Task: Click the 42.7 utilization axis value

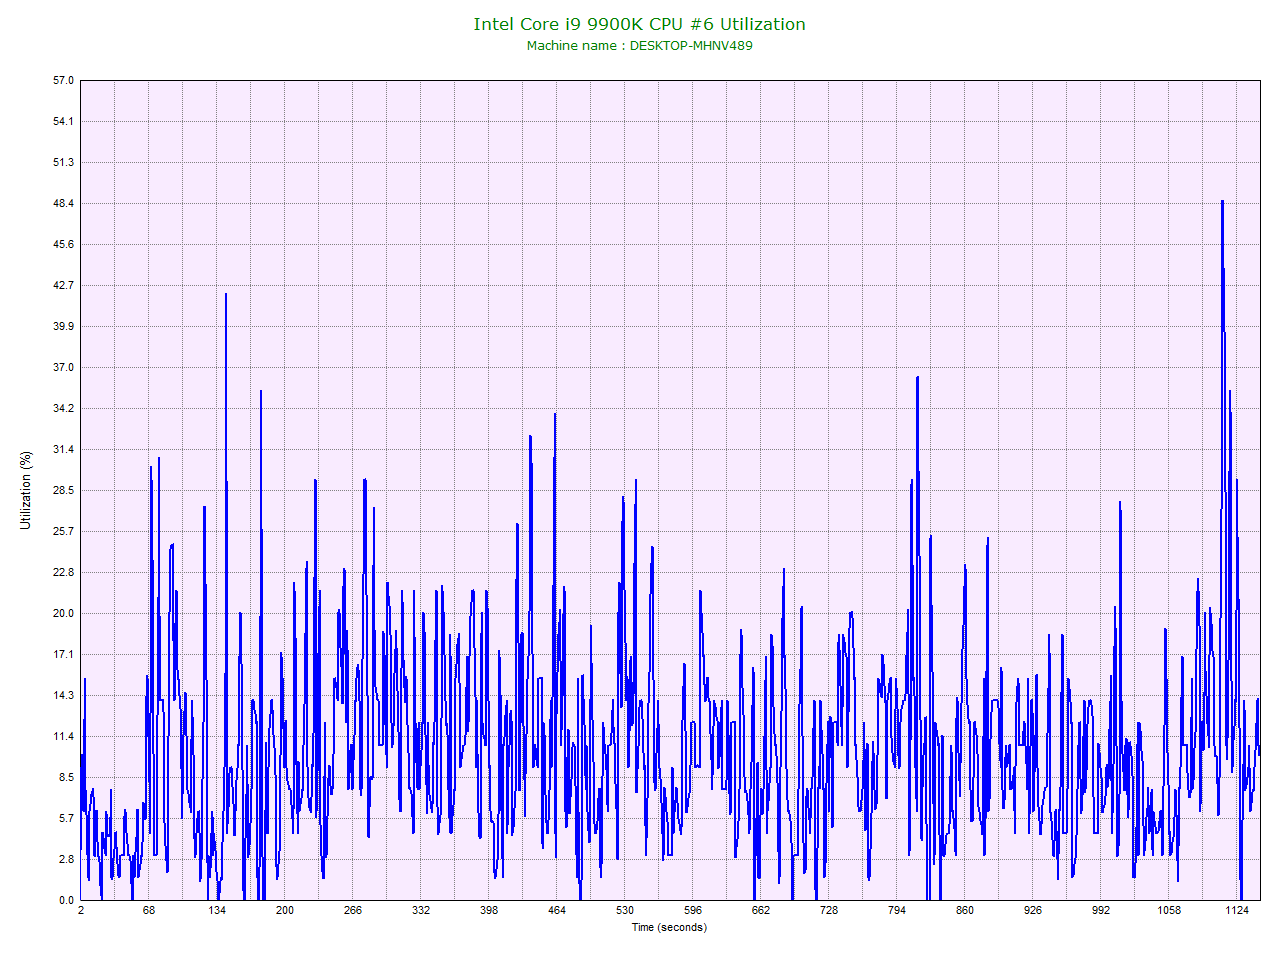Action: coord(64,285)
